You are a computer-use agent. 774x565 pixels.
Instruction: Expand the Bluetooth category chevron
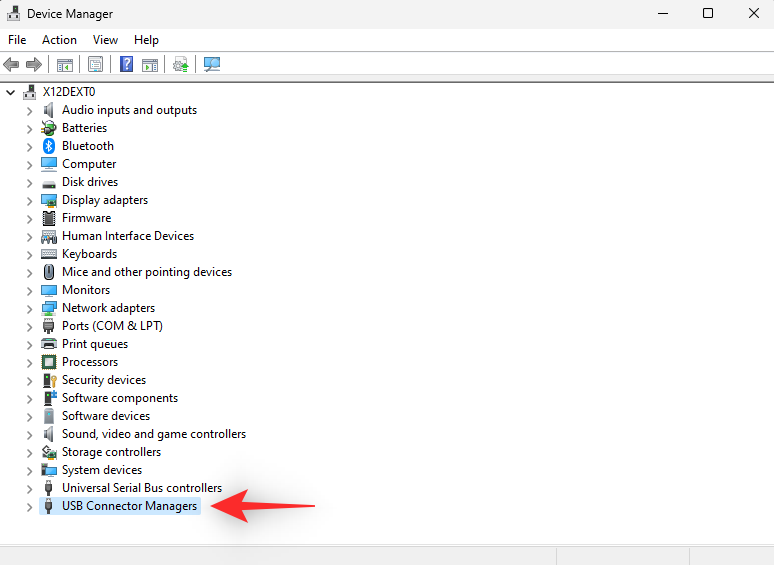[x=29, y=147]
